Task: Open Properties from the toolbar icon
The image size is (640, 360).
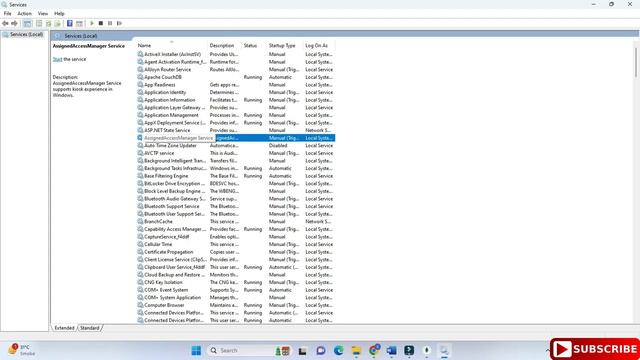Action: 39,23
